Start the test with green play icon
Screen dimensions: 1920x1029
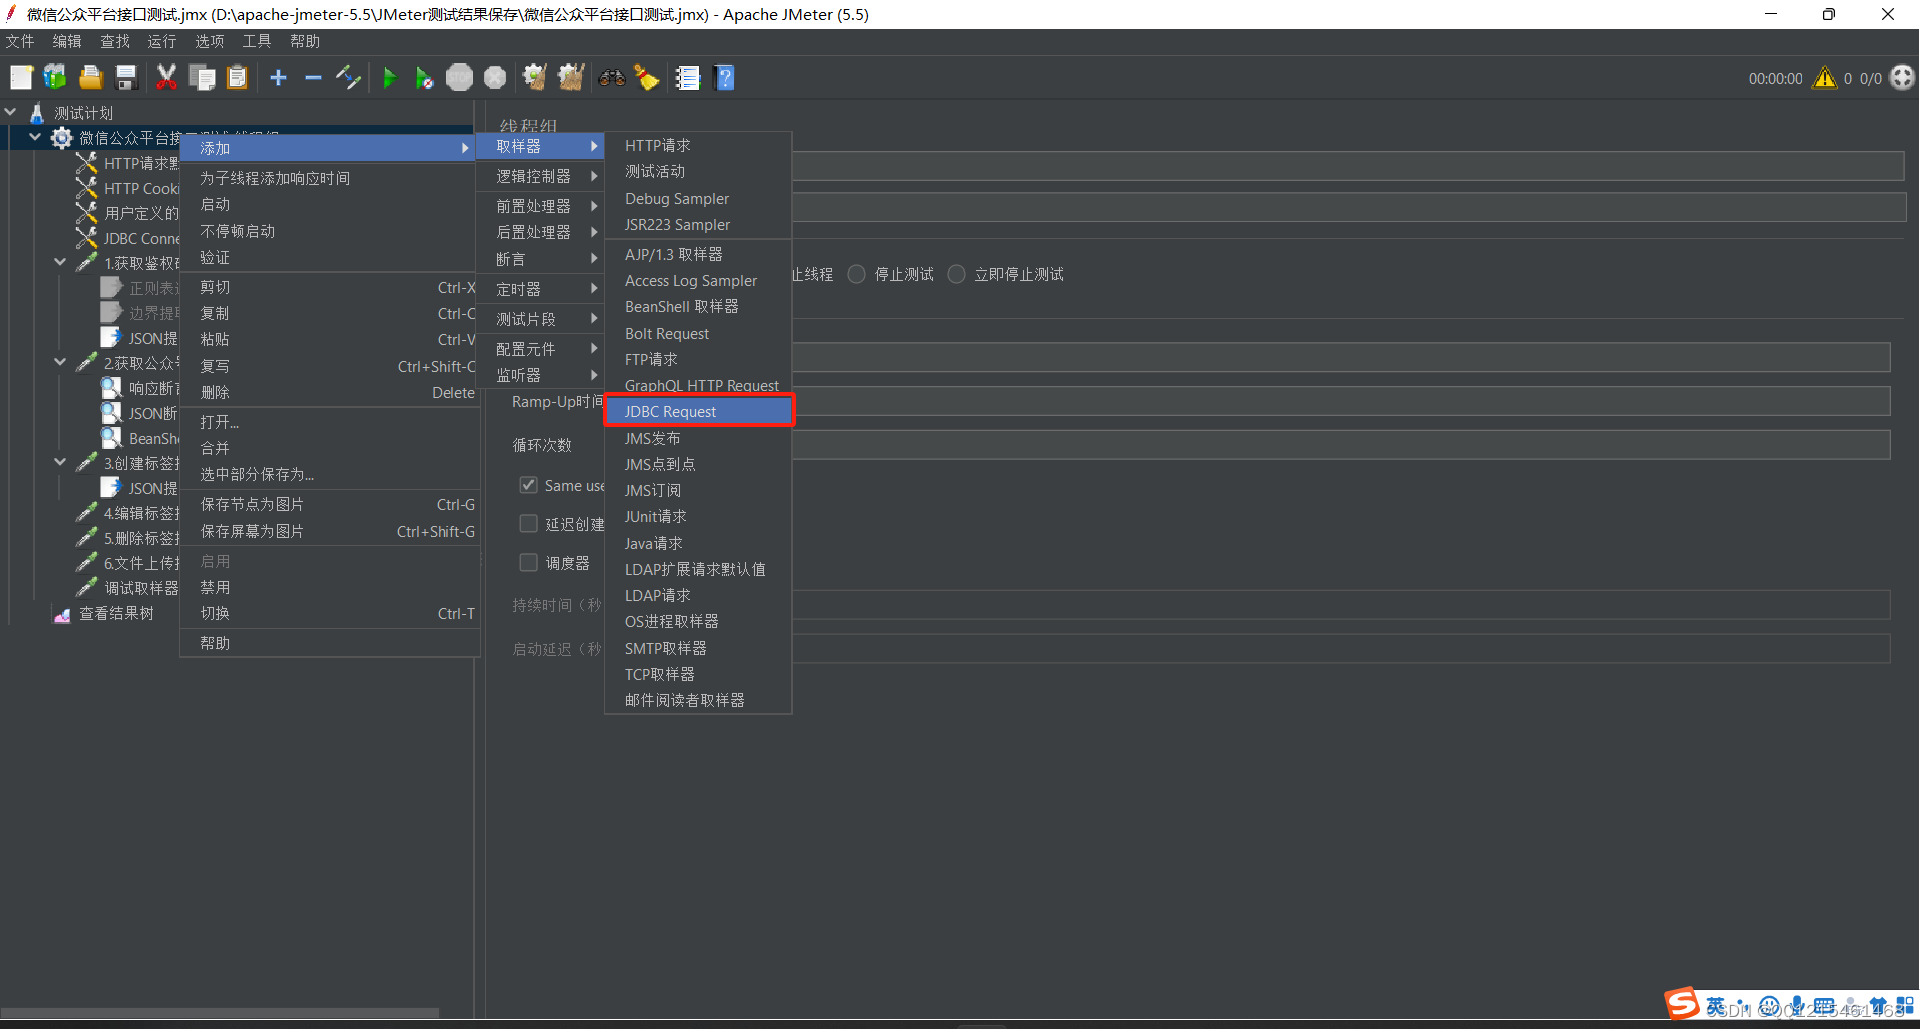pyautogui.click(x=389, y=78)
